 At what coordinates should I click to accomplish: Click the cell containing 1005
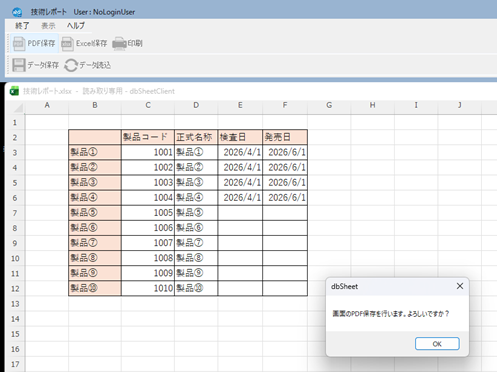click(x=148, y=213)
